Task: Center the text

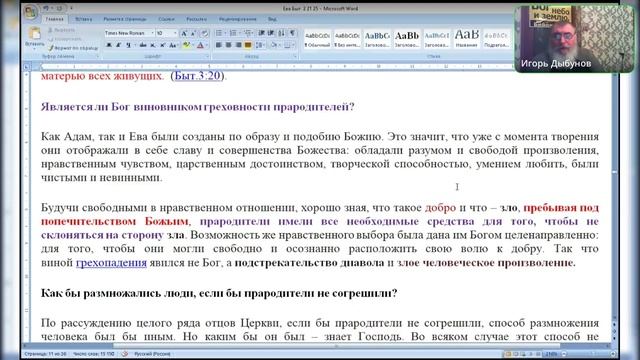Action: [x=229, y=45]
